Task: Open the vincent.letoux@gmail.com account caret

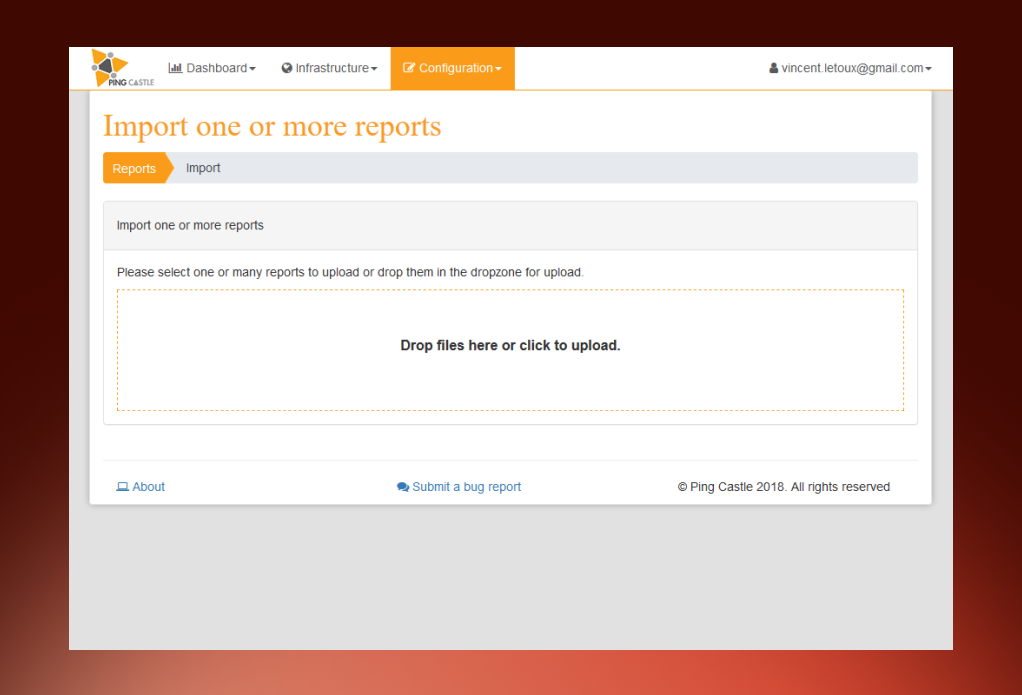Action: click(x=928, y=68)
